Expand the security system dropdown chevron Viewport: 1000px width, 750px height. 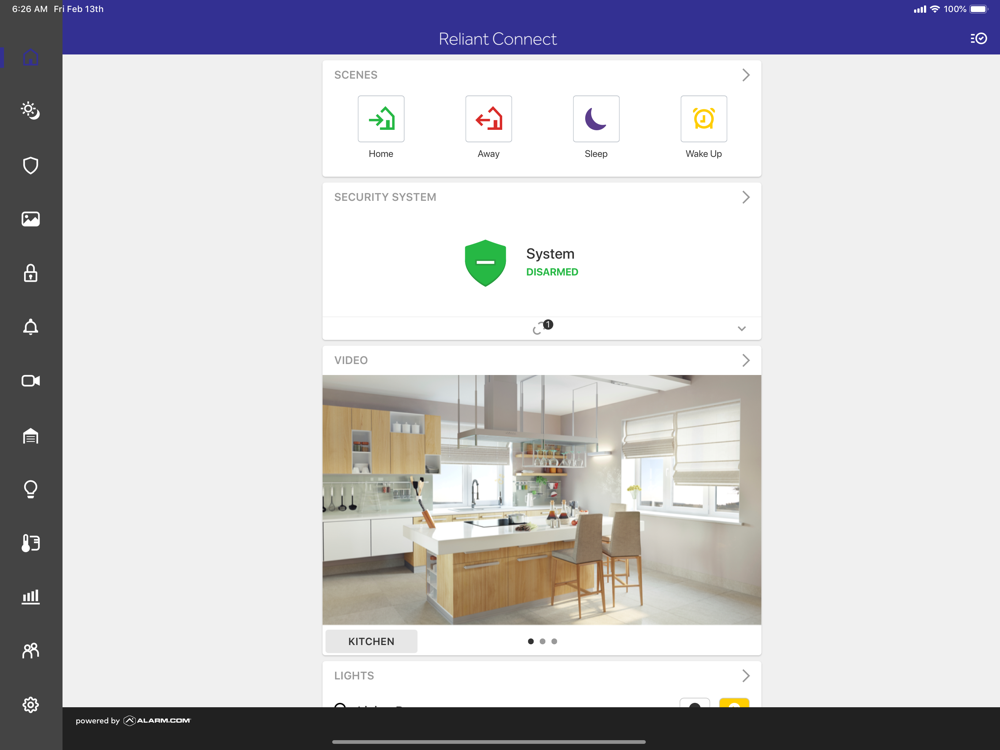[742, 328]
